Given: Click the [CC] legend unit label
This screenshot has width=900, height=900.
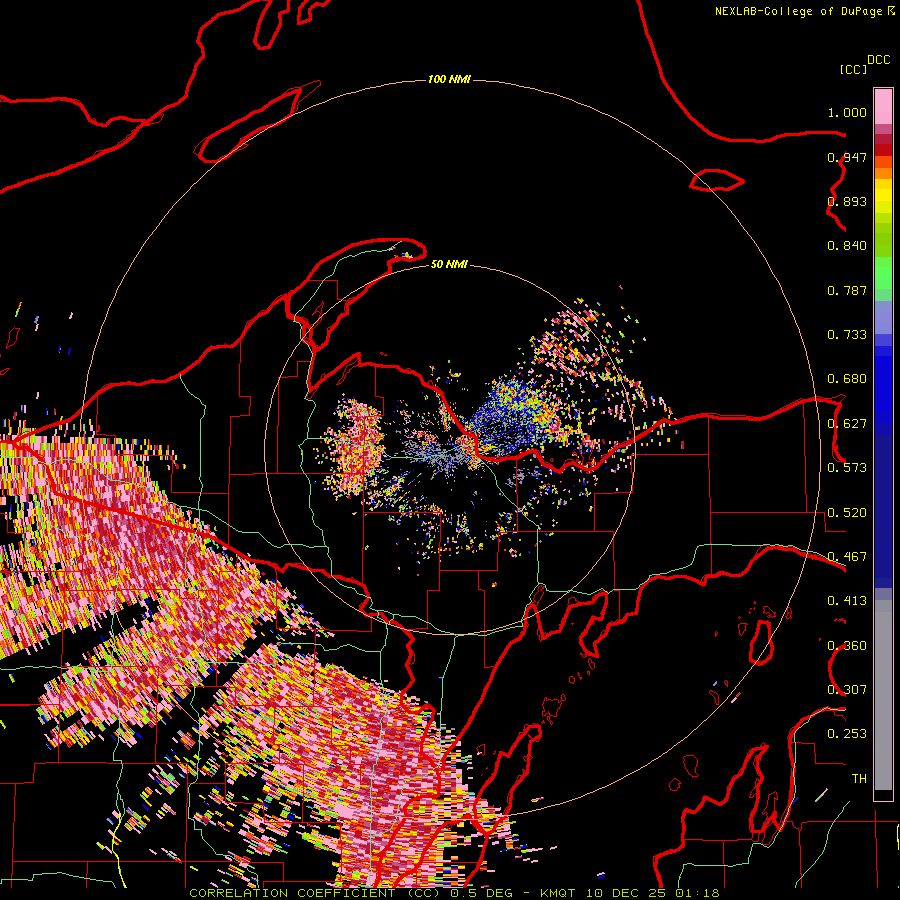Looking at the screenshot, I should (854, 69).
